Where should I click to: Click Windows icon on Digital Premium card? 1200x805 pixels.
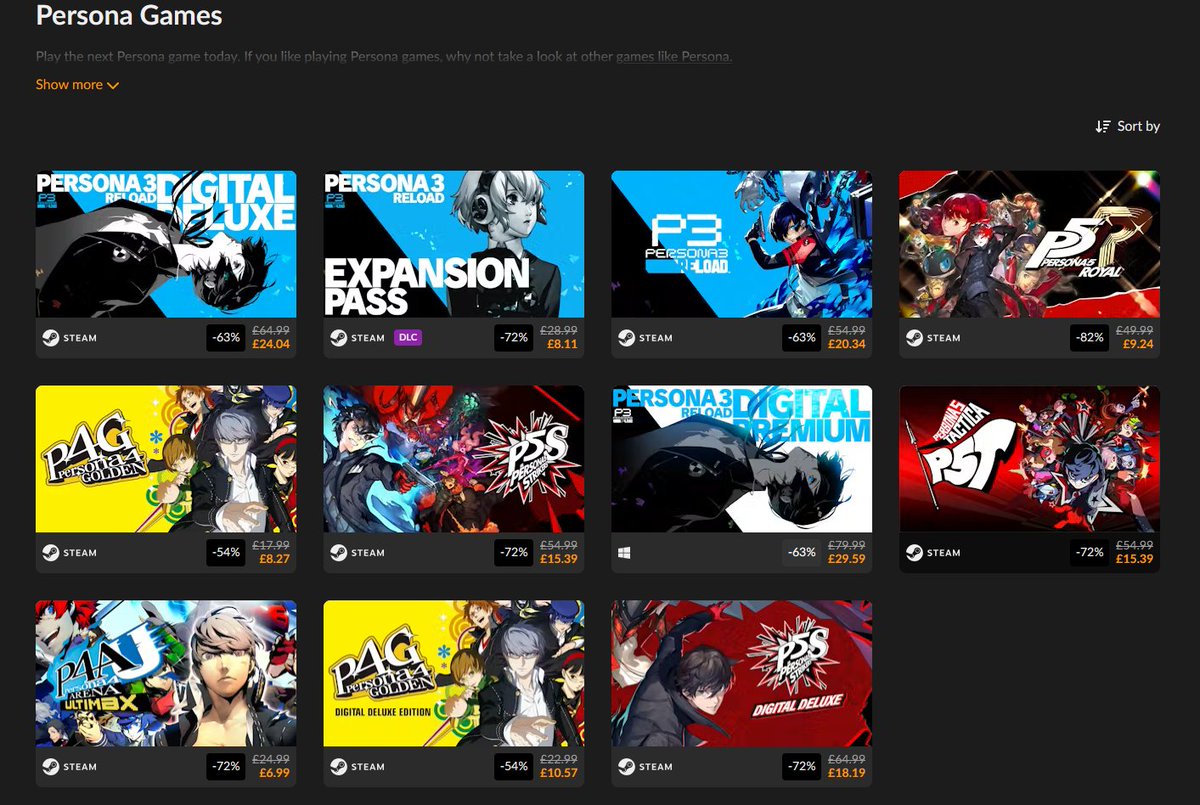pos(624,552)
